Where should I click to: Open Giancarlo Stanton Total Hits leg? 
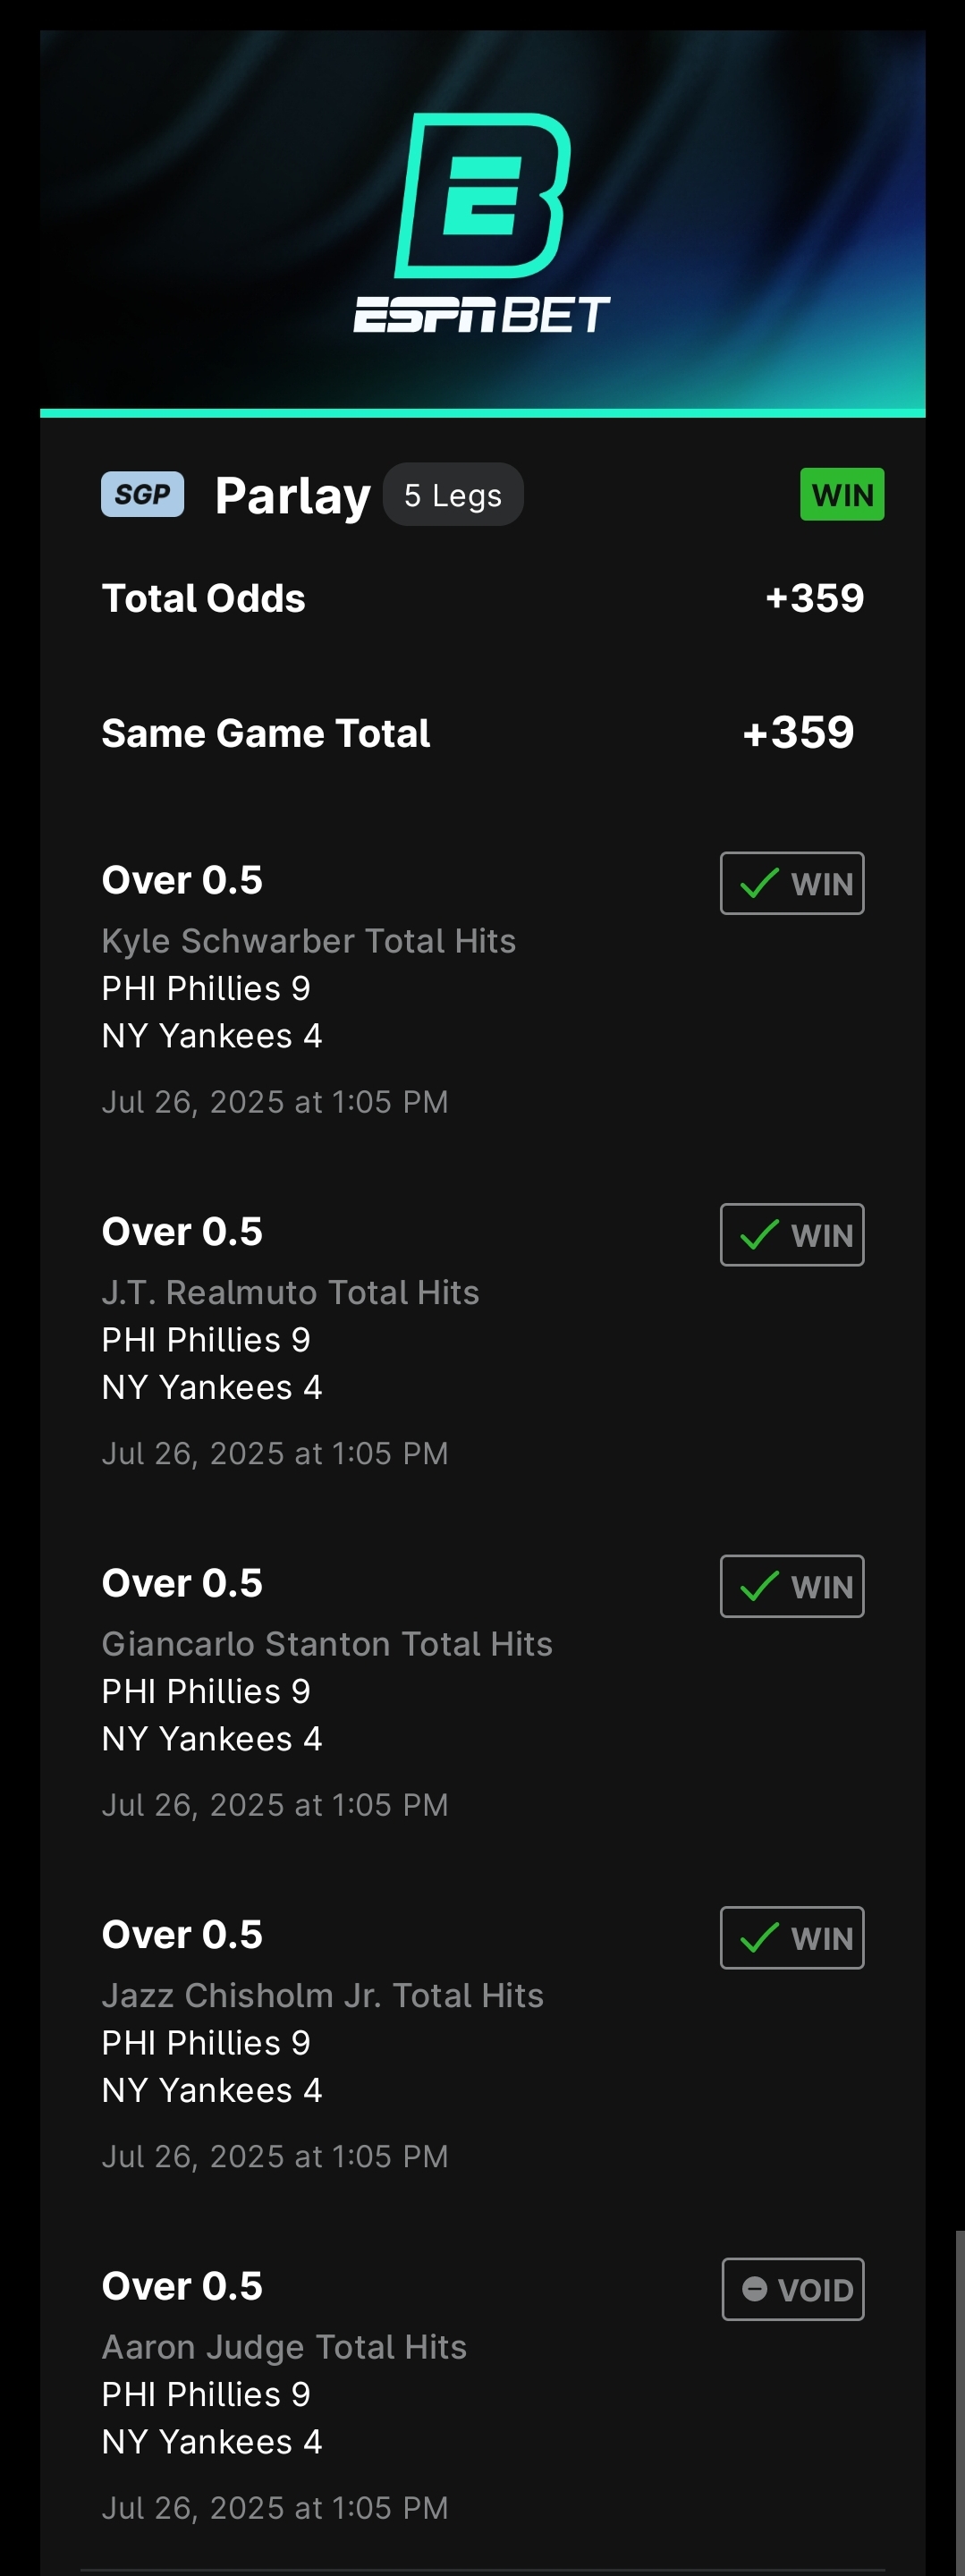327,1644
